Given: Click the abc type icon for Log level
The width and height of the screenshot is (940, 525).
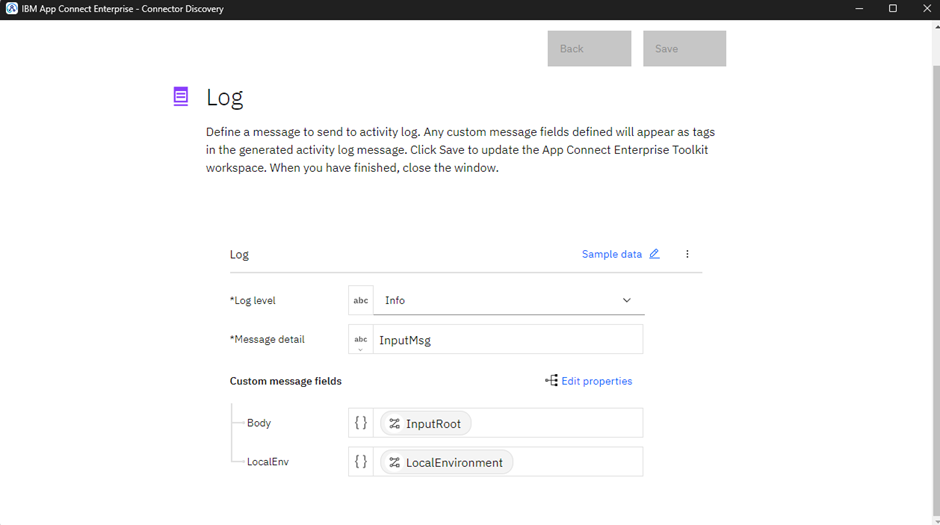Looking at the screenshot, I should click(361, 300).
